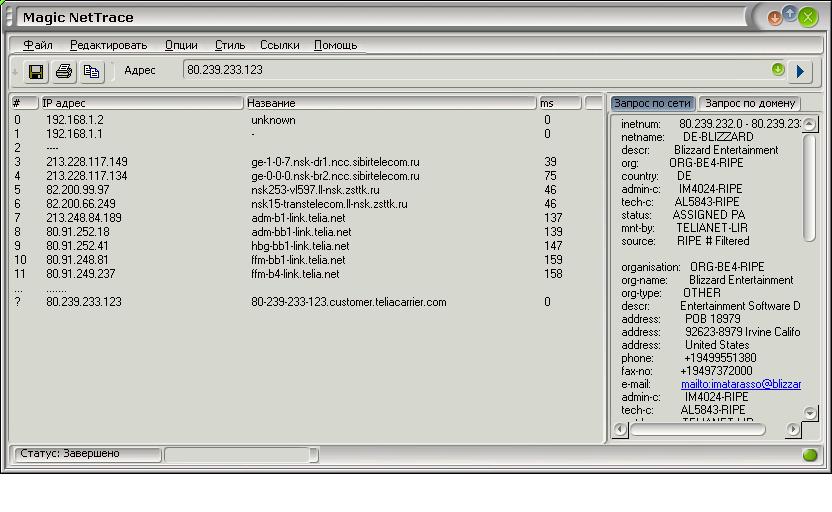Click the Copy icon in toolbar

click(91, 71)
